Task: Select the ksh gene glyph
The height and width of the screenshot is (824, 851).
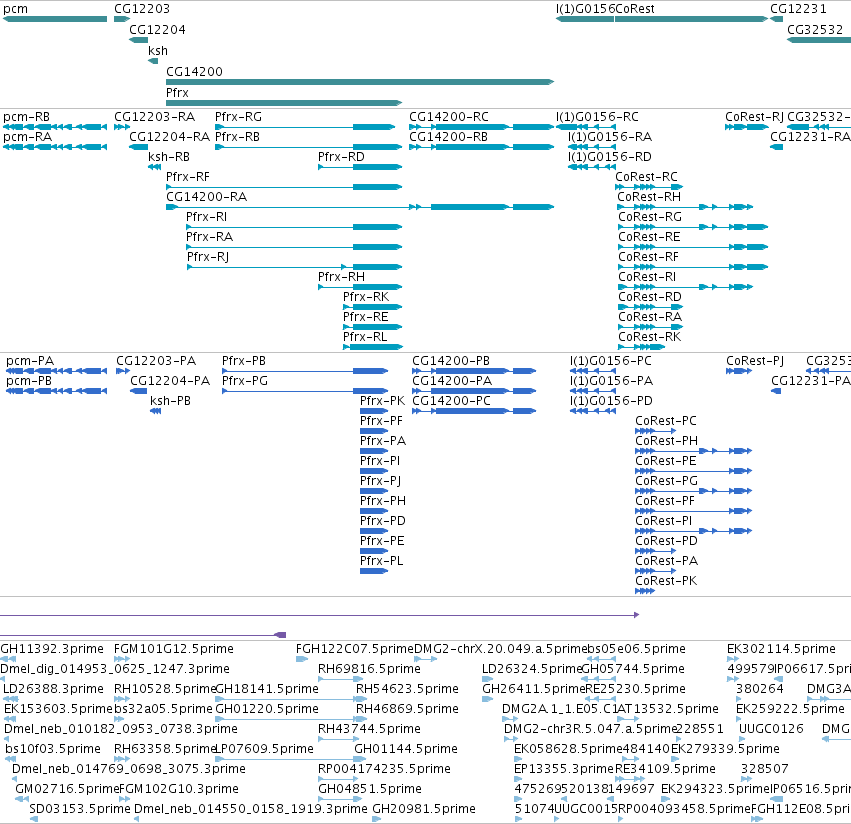Action: coord(153,61)
